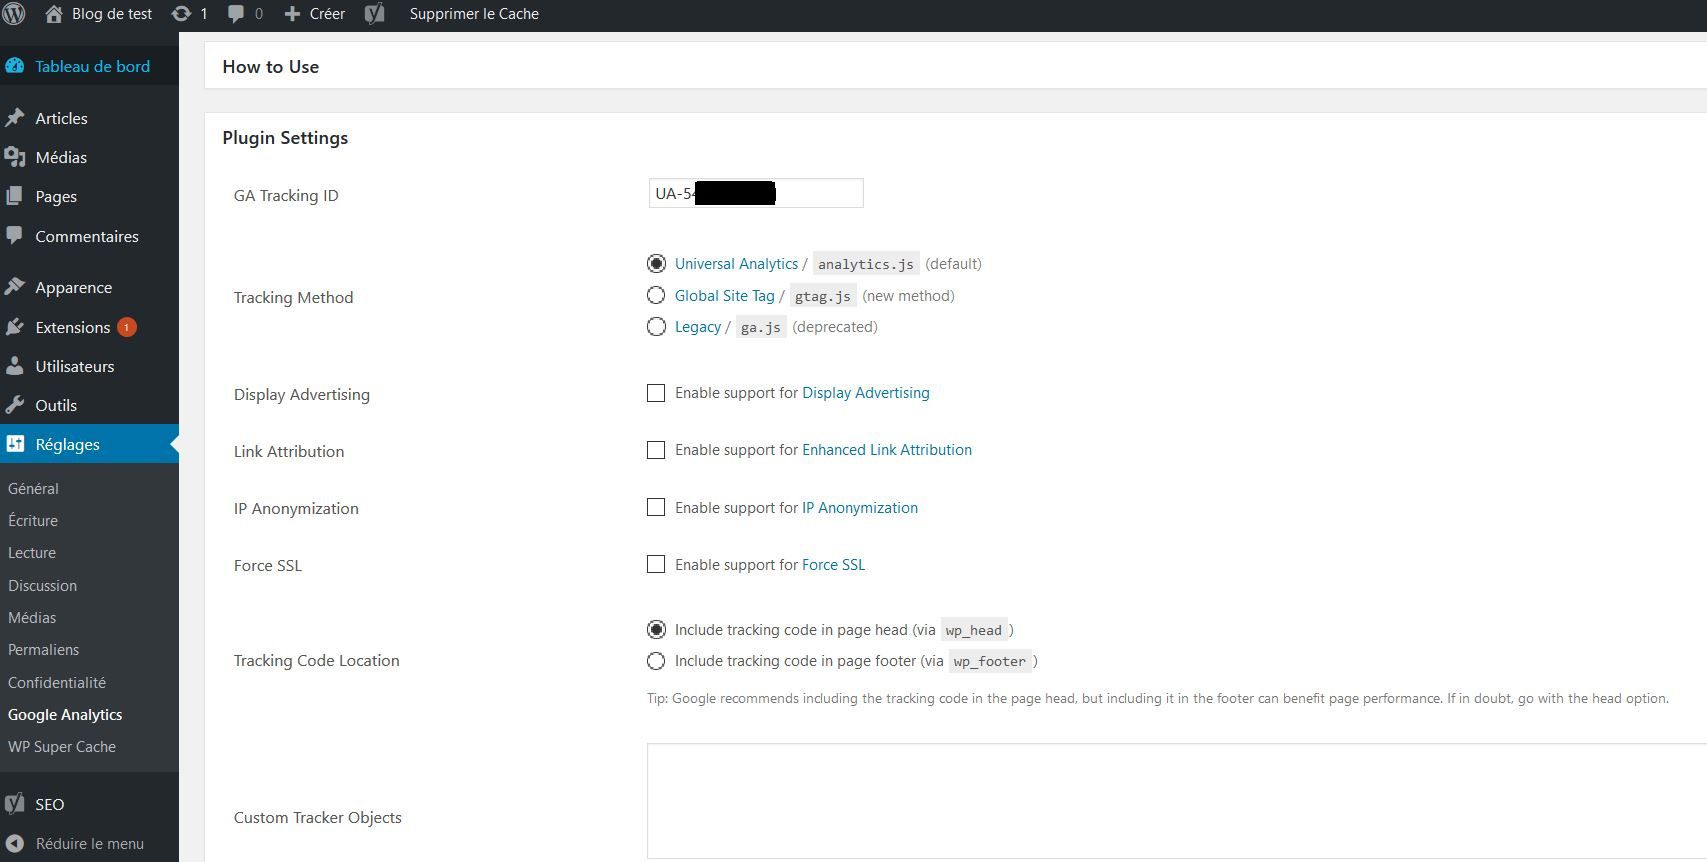
Task: Click the Extensions plug icon
Action: point(15,327)
